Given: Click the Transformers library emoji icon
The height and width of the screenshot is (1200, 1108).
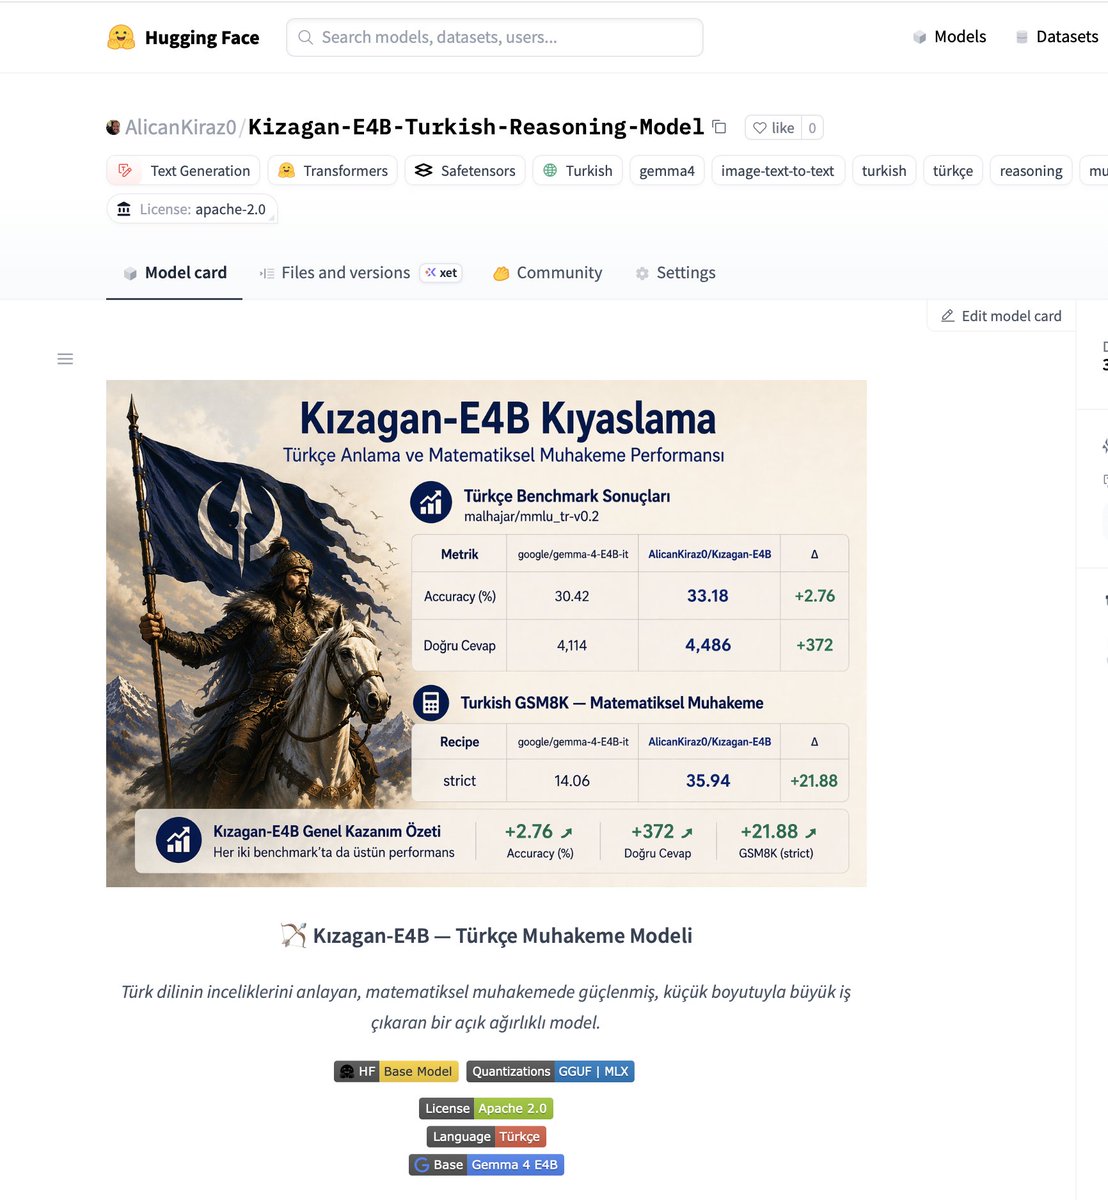Looking at the screenshot, I should coord(283,170).
